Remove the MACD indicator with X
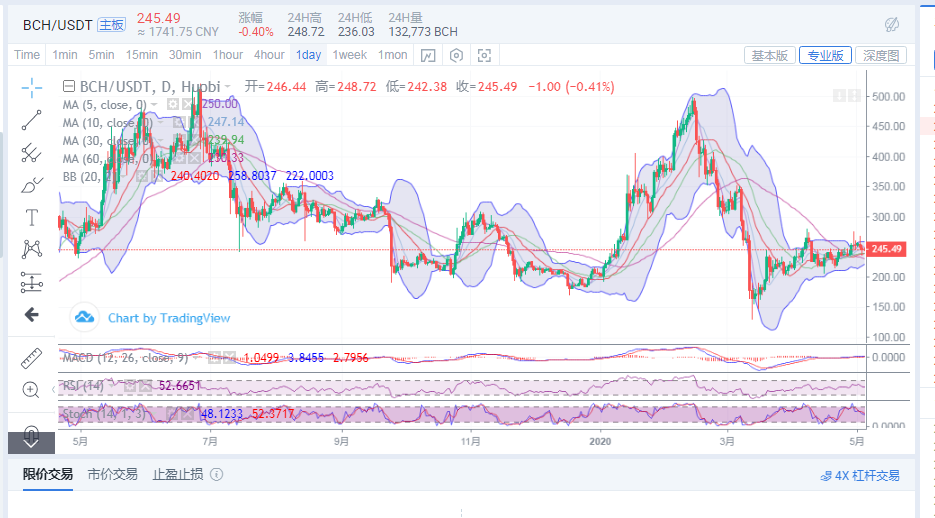Image resolution: width=935 pixels, height=518 pixels. (x=229, y=358)
